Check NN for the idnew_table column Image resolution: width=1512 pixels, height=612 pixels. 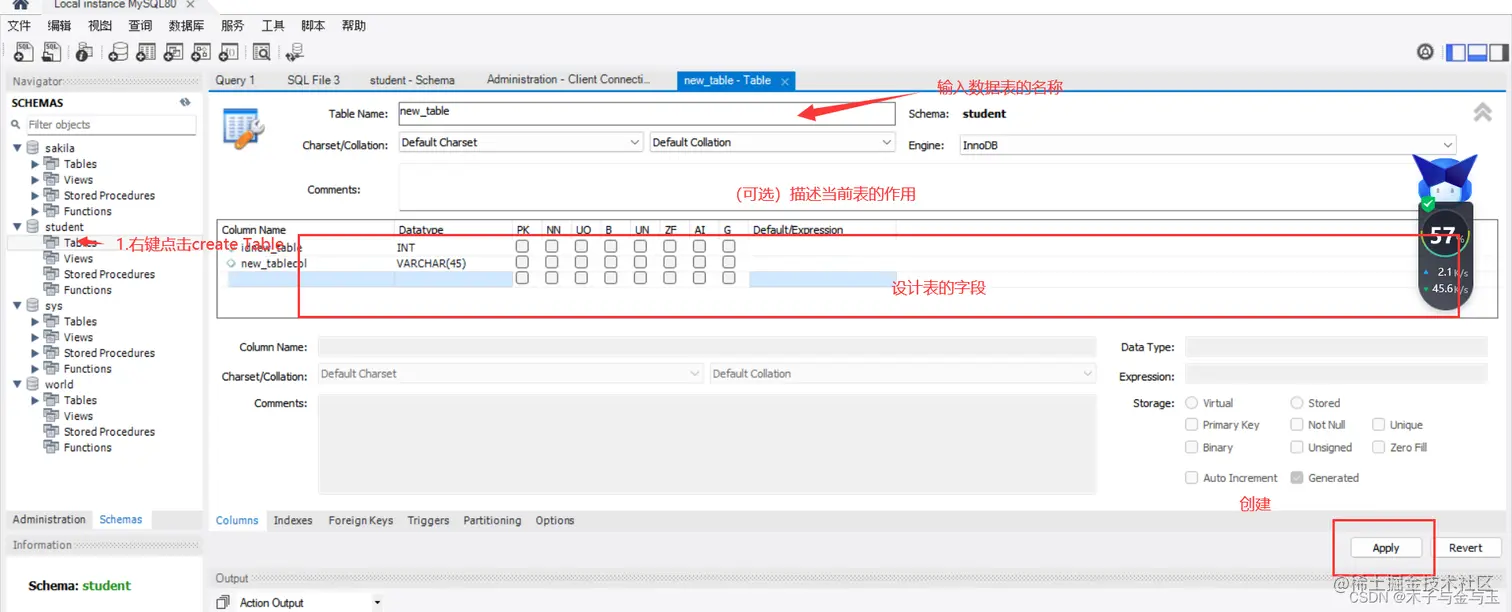[552, 246]
